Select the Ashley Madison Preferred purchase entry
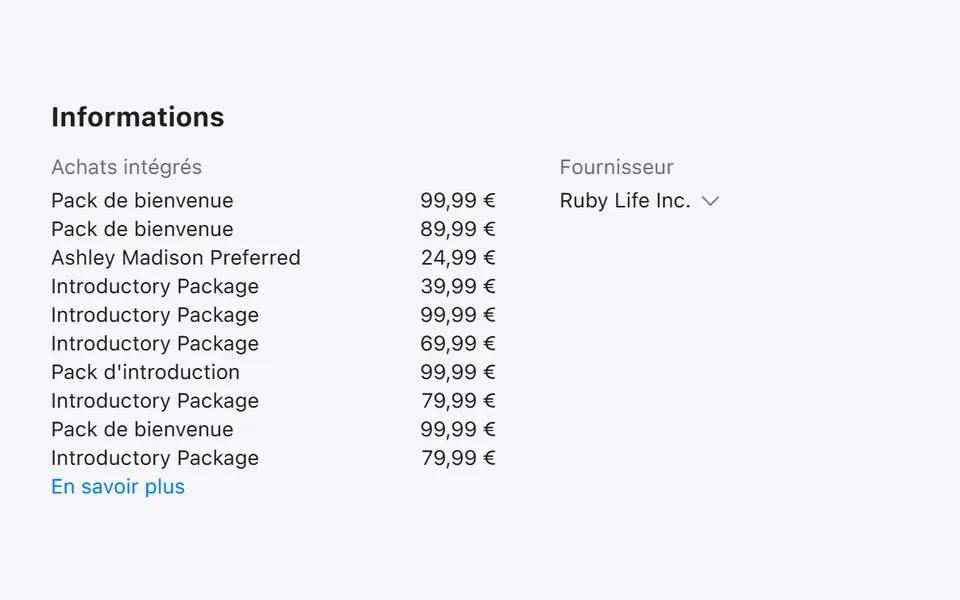The height and width of the screenshot is (600, 960). click(176, 258)
